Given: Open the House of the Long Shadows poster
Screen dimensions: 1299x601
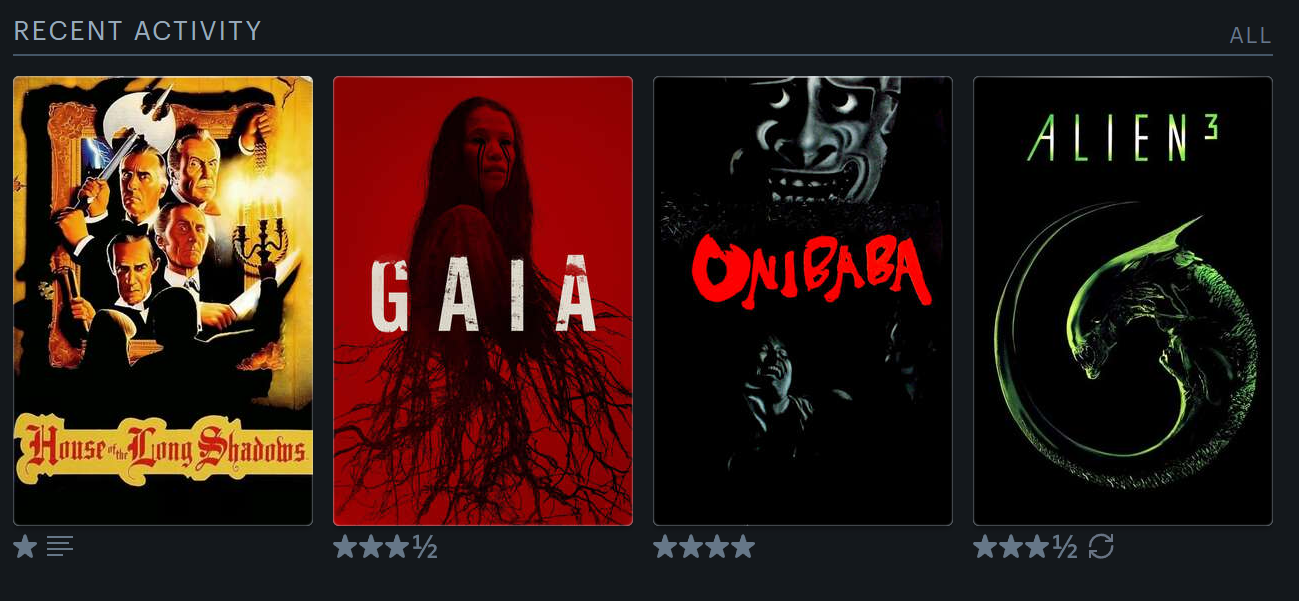Looking at the screenshot, I should (x=163, y=301).
